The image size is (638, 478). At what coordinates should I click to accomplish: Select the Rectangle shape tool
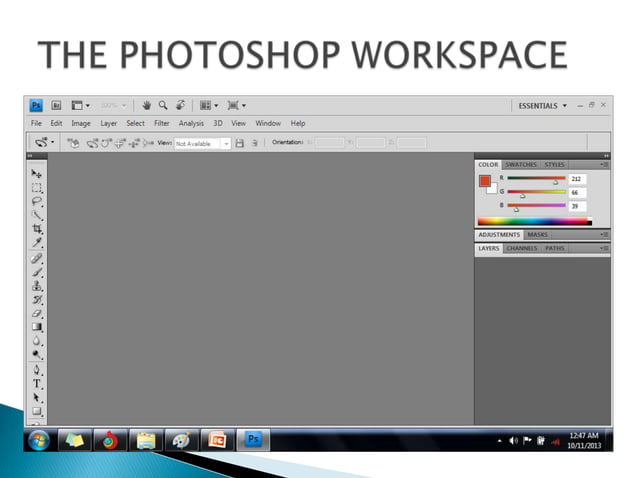37,411
